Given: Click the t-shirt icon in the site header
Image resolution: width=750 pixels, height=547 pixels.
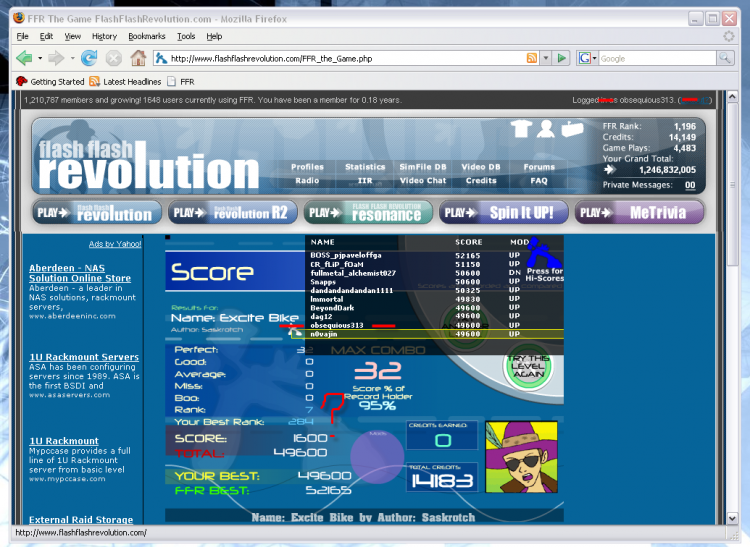Looking at the screenshot, I should 520,128.
